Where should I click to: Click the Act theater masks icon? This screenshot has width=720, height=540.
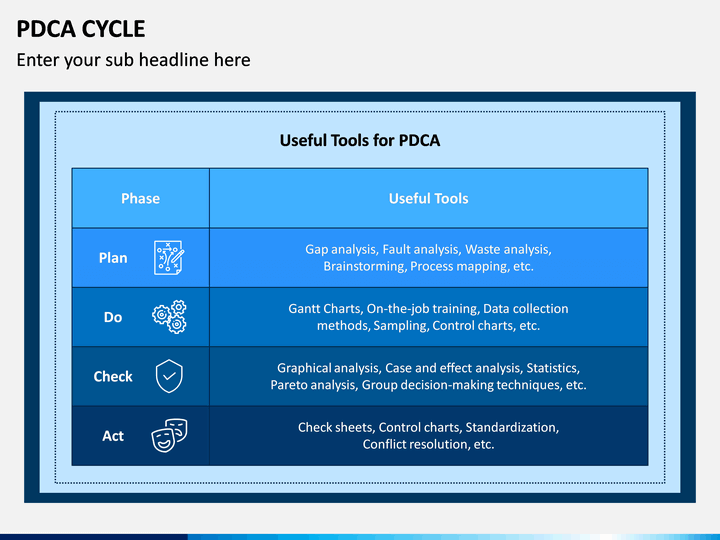(169, 435)
